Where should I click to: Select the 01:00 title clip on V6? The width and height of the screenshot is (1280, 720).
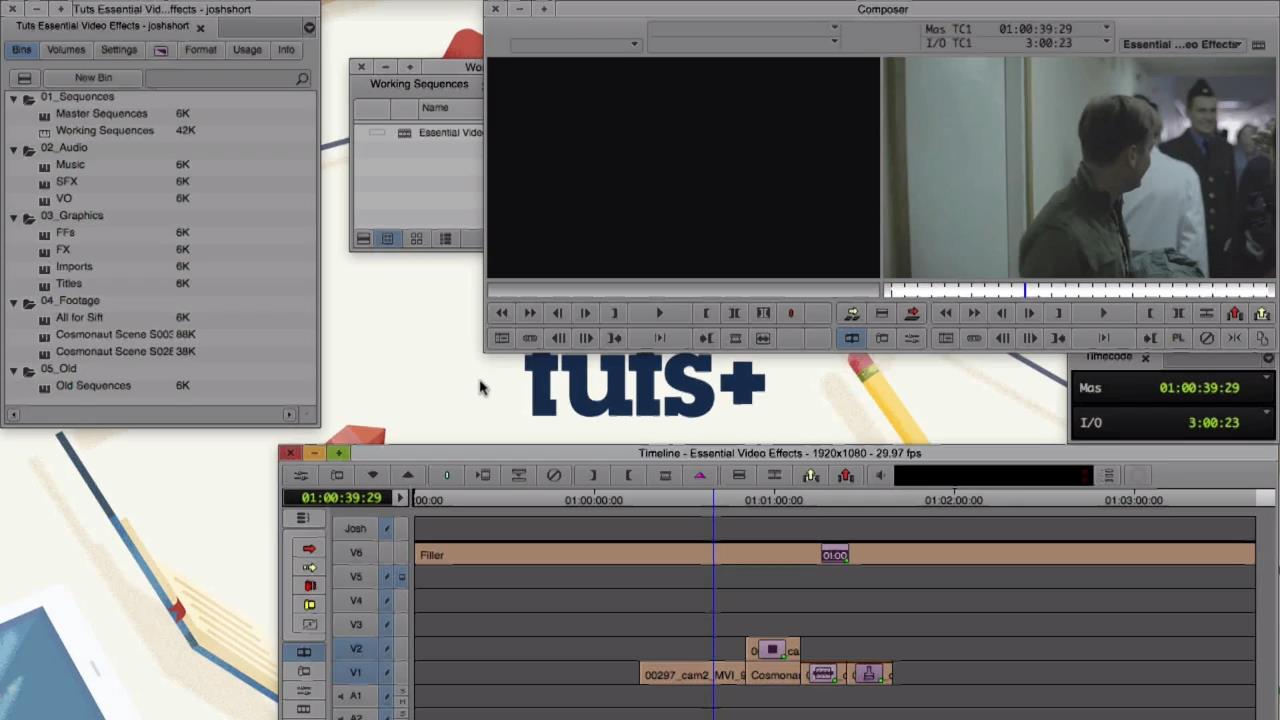click(835, 556)
